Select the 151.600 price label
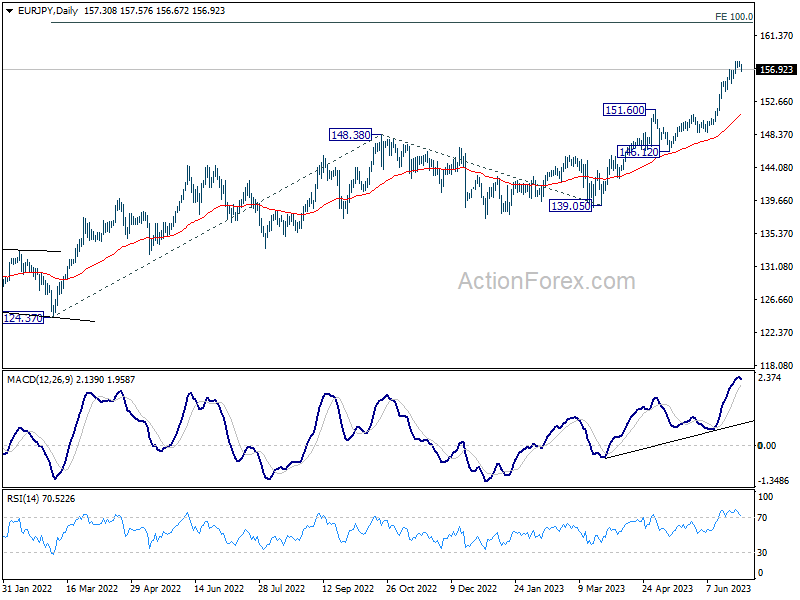This screenshot has width=800, height=600. coord(624,110)
